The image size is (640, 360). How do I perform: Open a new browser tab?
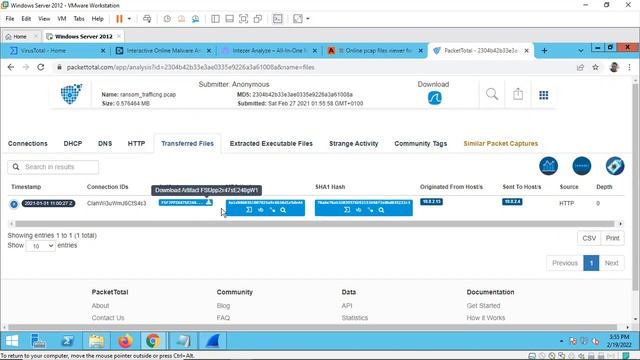[544, 51]
